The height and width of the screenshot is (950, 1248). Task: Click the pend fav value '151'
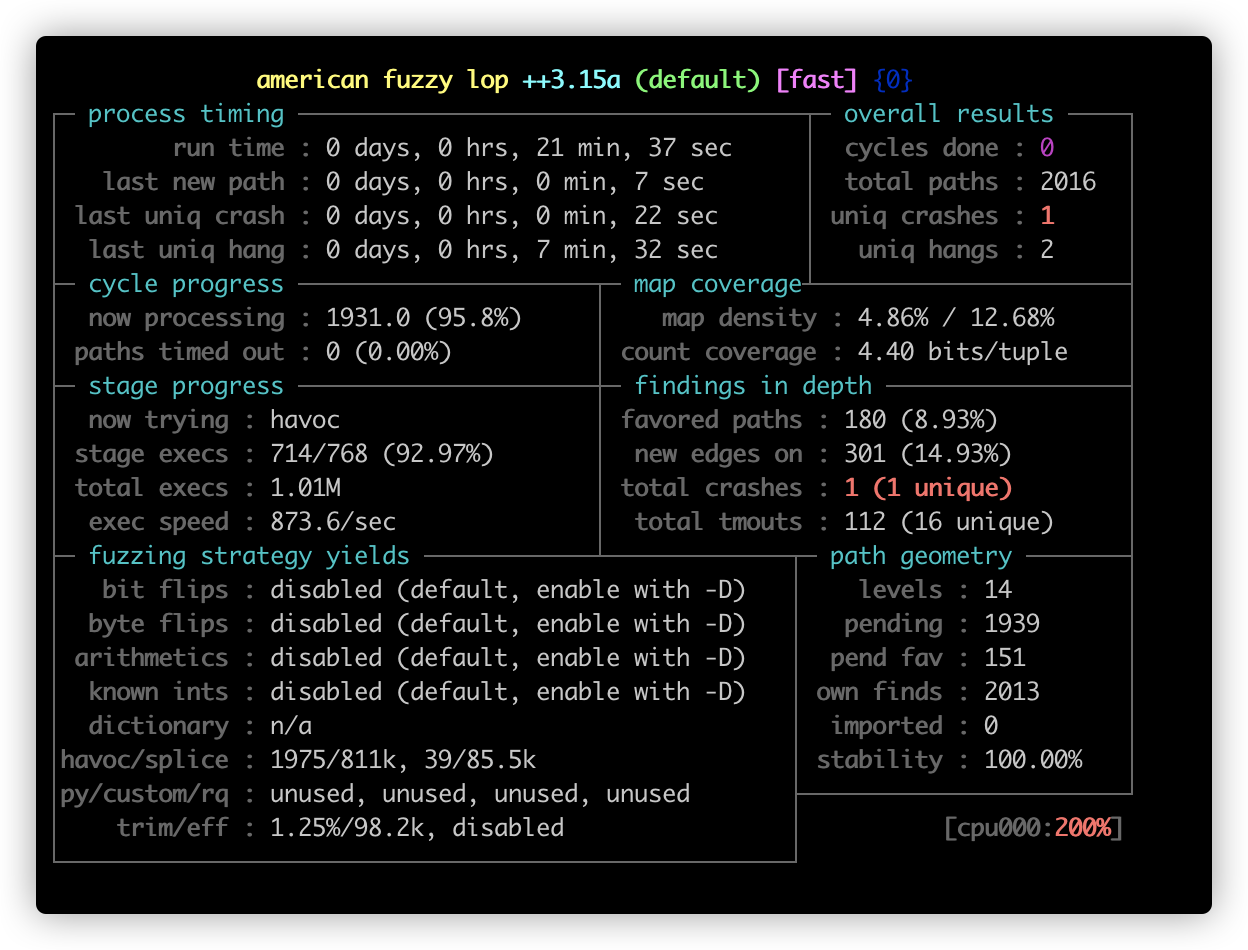[1005, 658]
